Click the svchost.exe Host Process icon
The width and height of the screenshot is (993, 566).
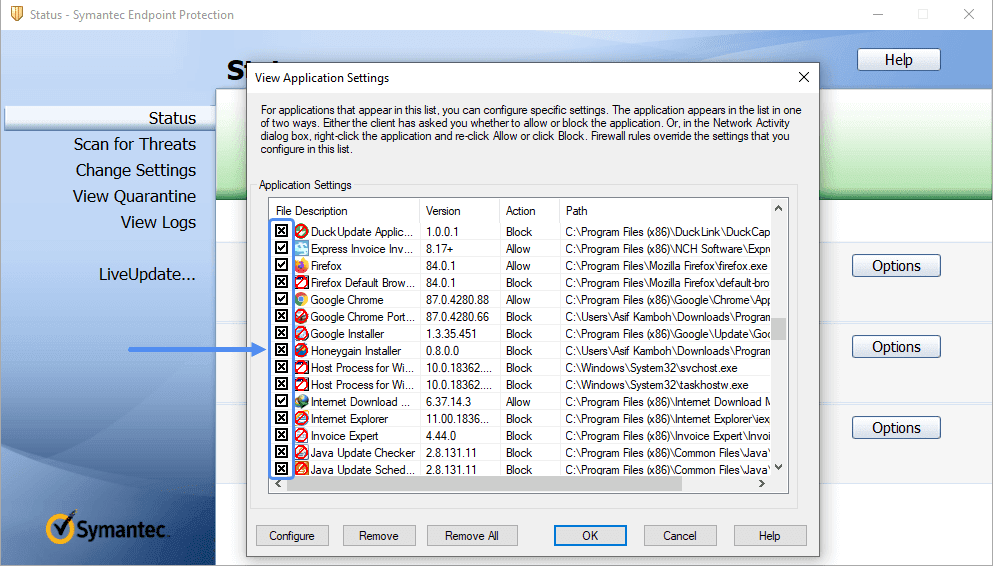(301, 368)
